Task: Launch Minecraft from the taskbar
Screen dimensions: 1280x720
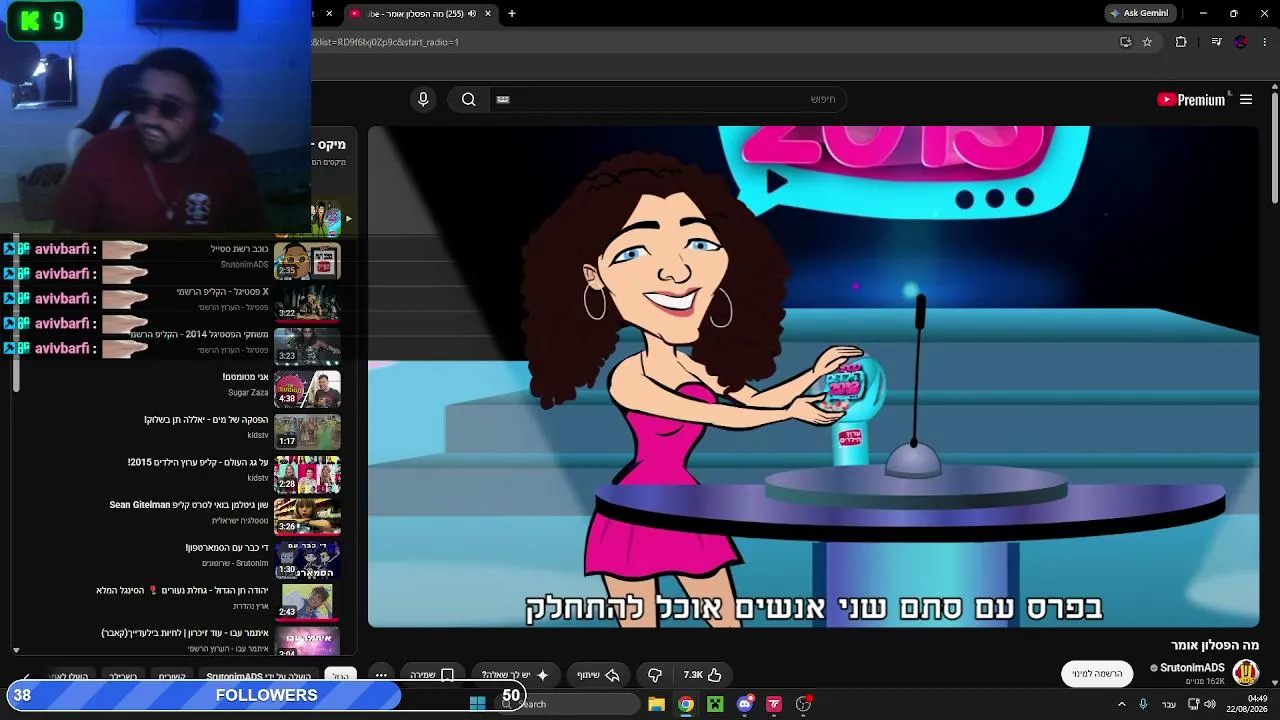Action: pyautogui.click(x=715, y=704)
